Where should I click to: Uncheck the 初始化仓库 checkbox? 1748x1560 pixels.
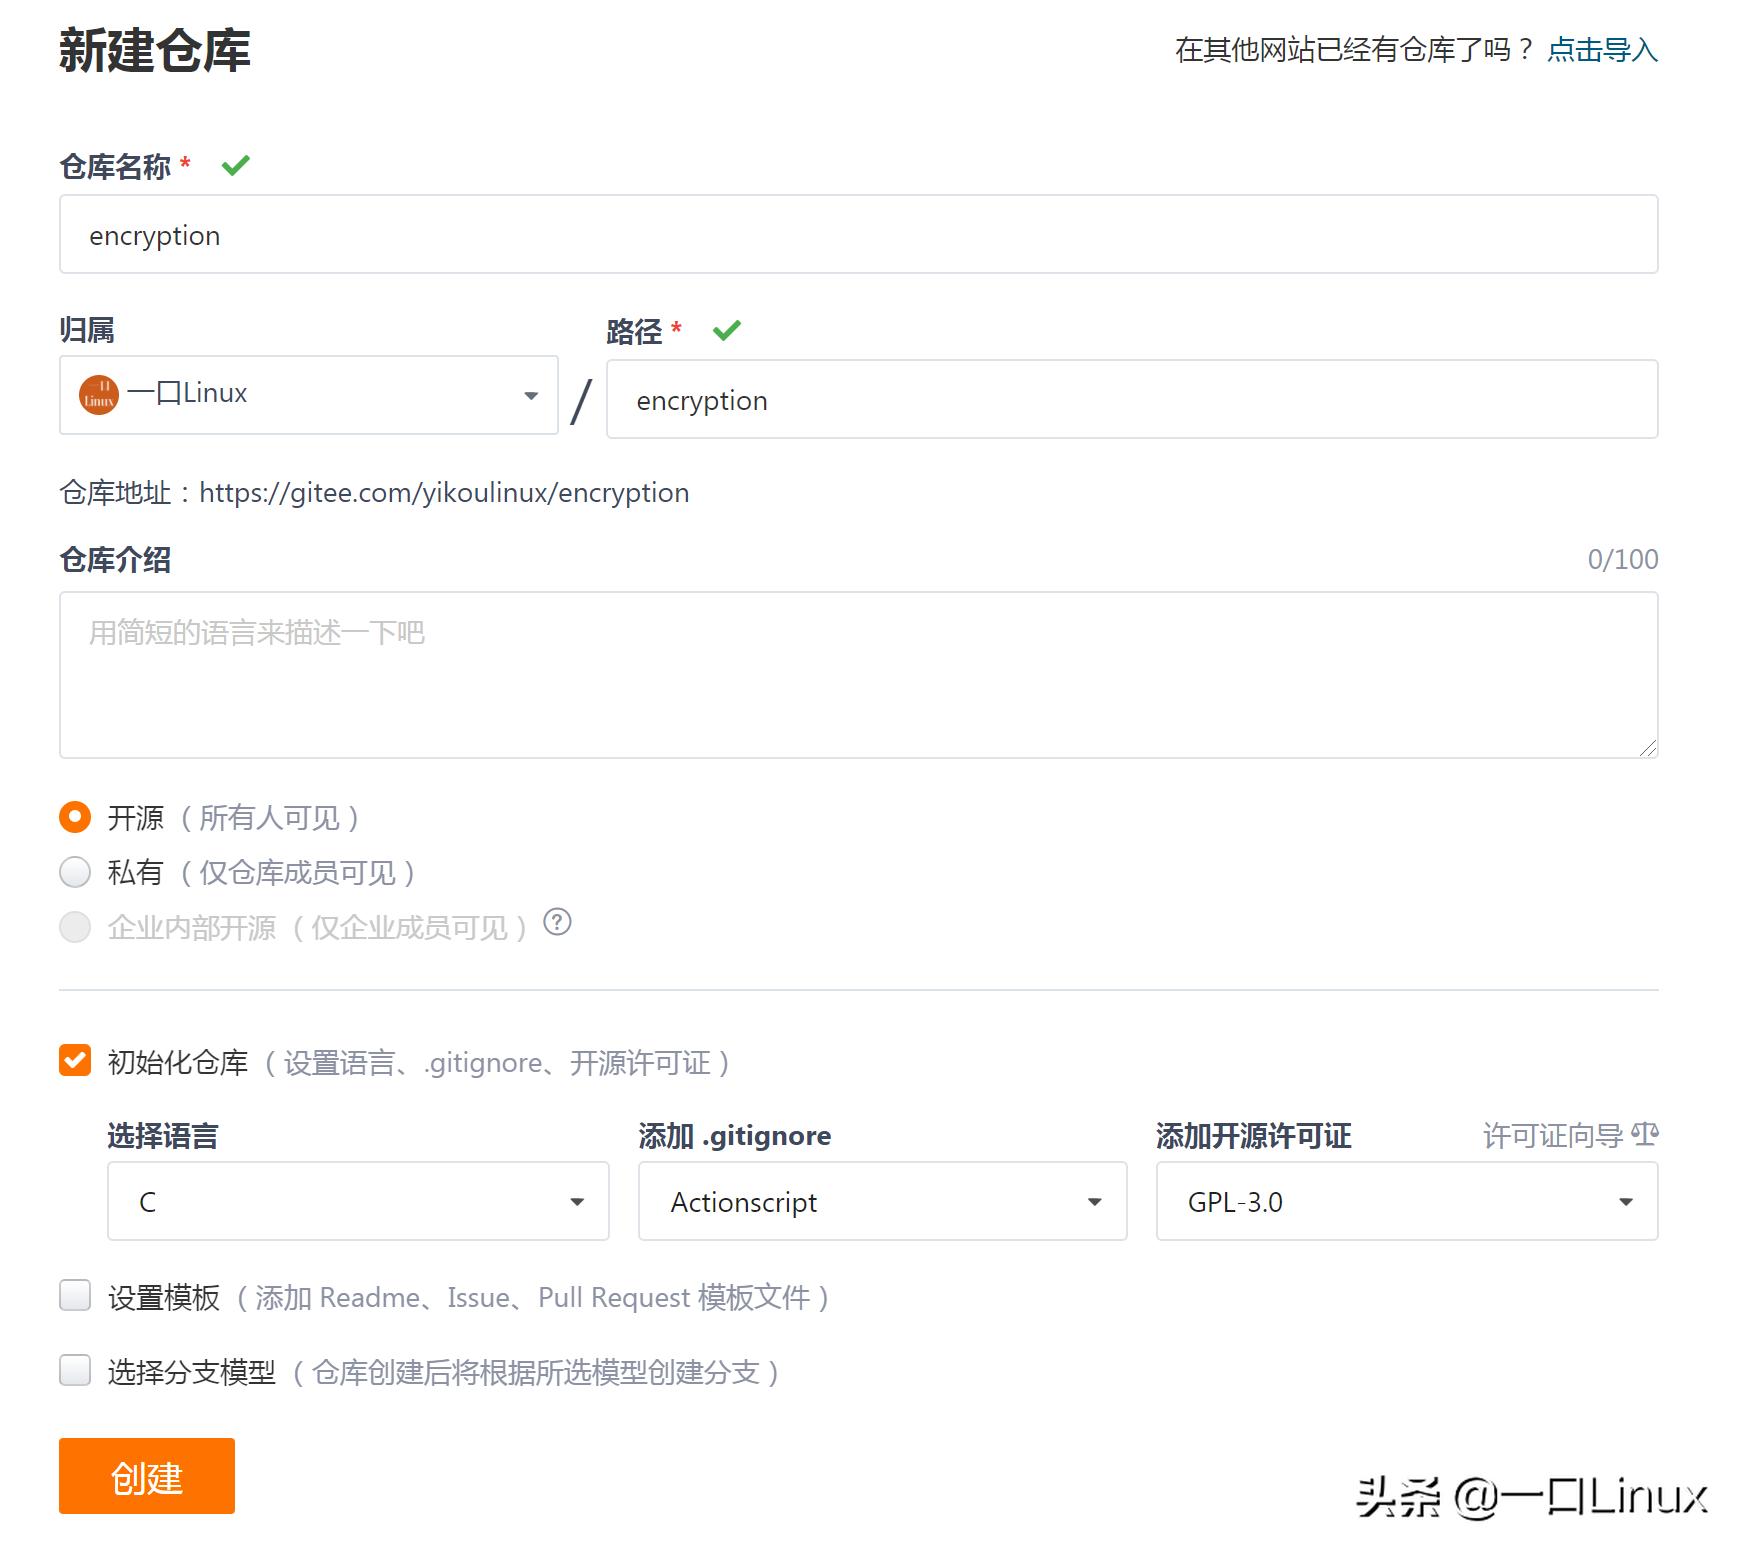pyautogui.click(x=73, y=1062)
